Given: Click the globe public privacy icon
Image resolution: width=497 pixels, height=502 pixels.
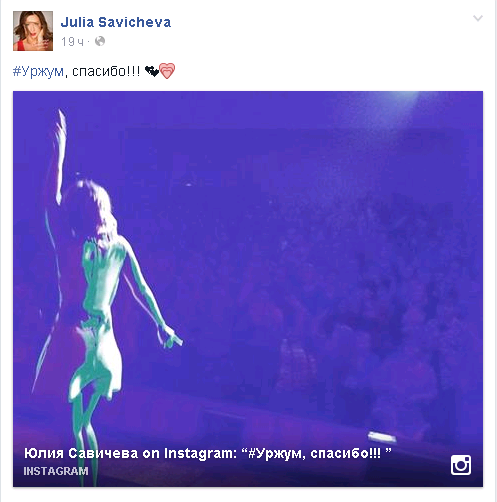Looking at the screenshot, I should click(100, 41).
